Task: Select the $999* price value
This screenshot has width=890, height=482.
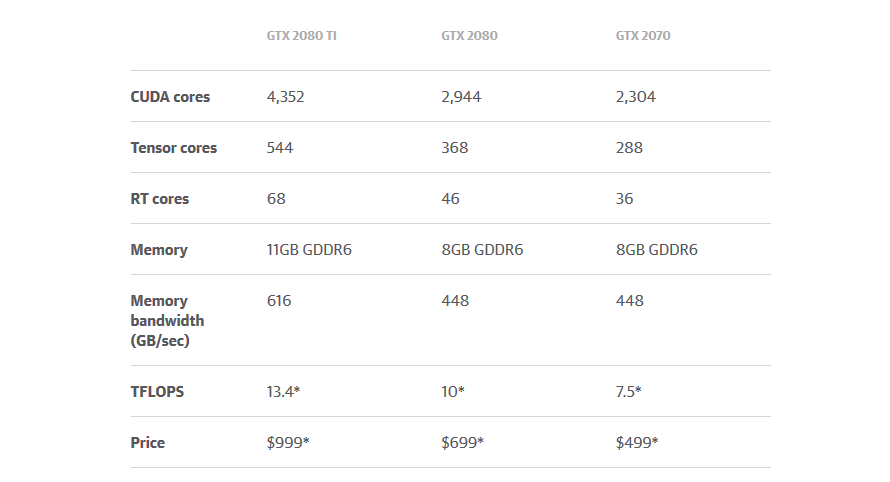Action: [x=288, y=443]
